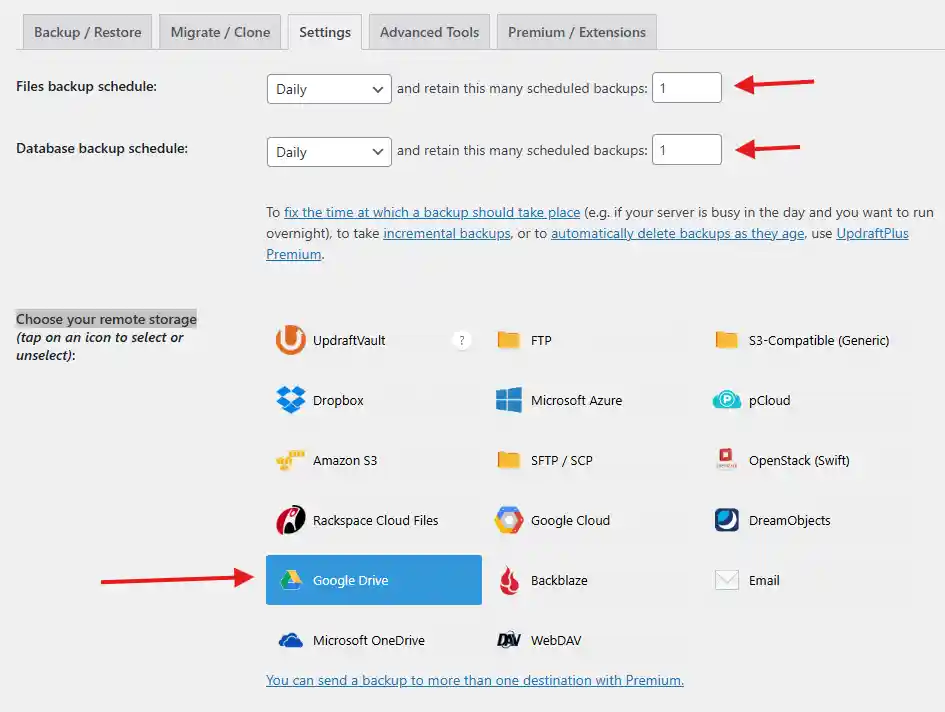Click the Dropbox text label

(x=338, y=400)
